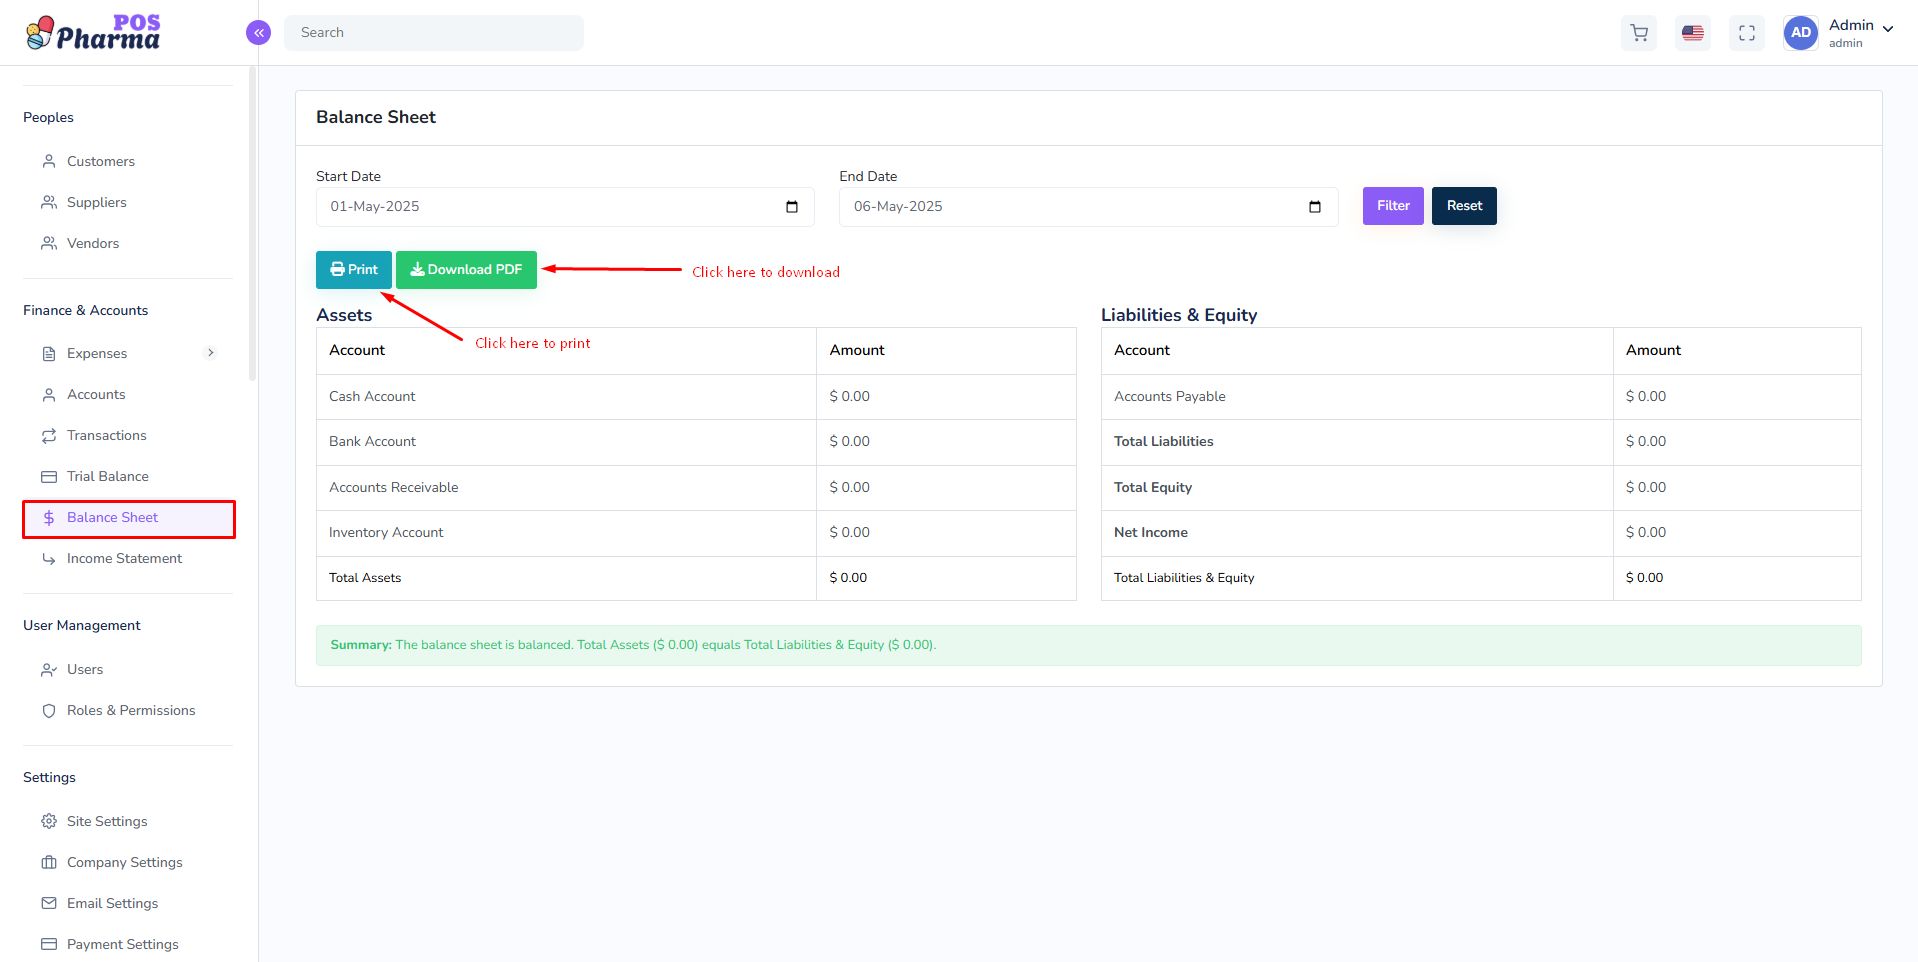Click the AD avatar circle
The height and width of the screenshot is (962, 1918).
[x=1801, y=33]
